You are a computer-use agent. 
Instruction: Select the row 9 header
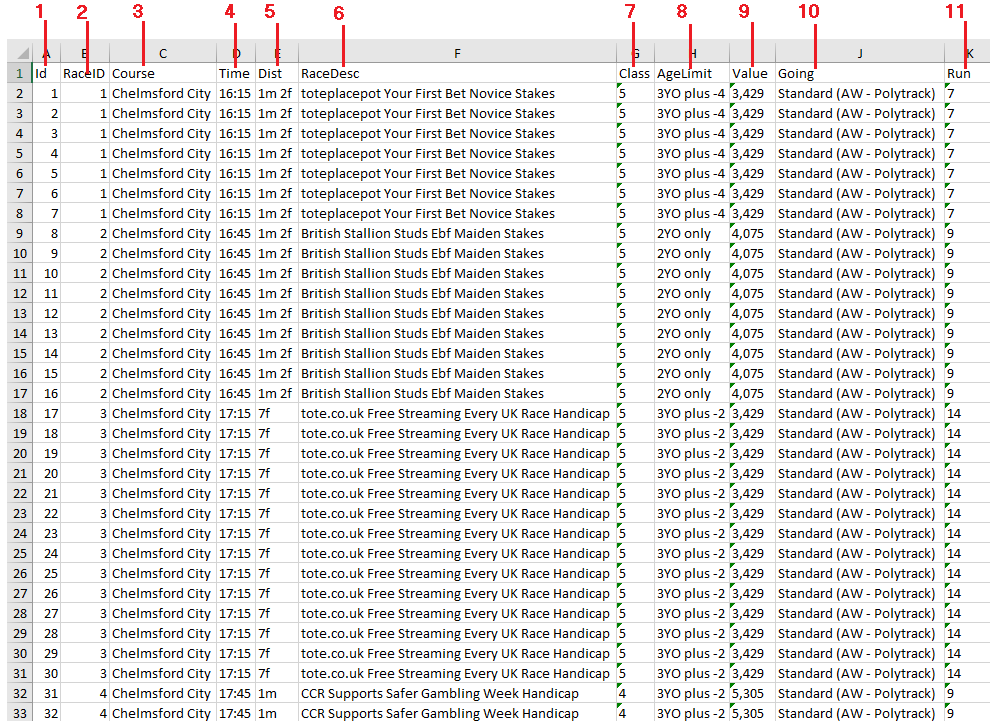coord(19,233)
